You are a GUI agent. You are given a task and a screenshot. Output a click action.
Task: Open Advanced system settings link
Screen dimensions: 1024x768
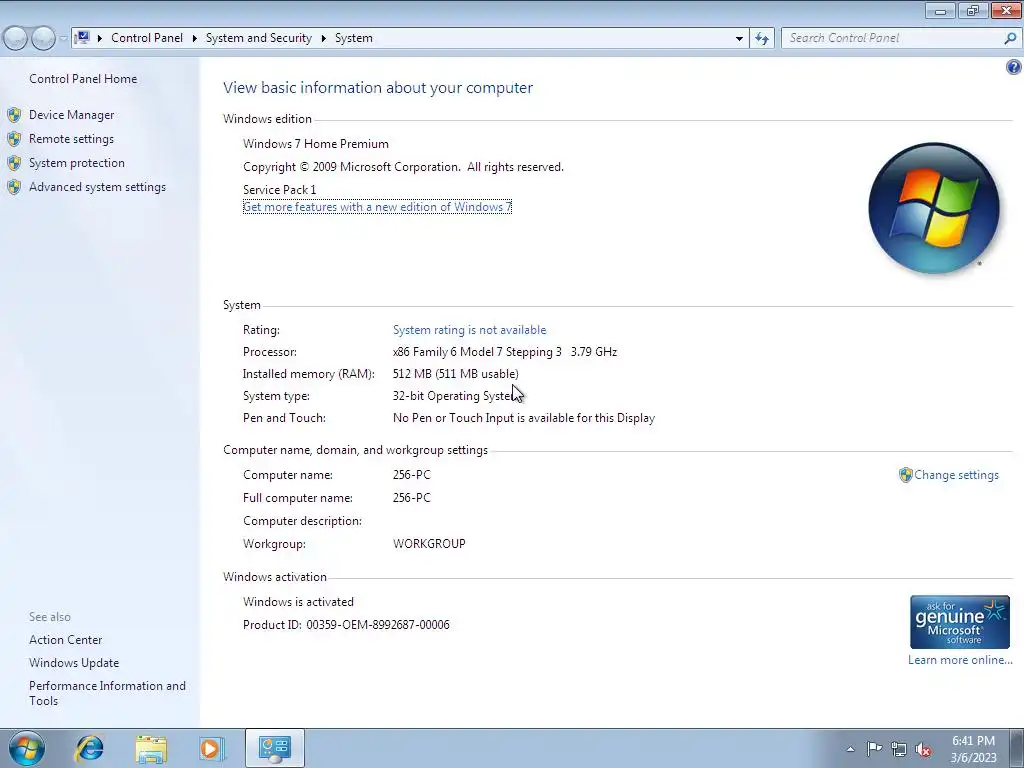[97, 187]
